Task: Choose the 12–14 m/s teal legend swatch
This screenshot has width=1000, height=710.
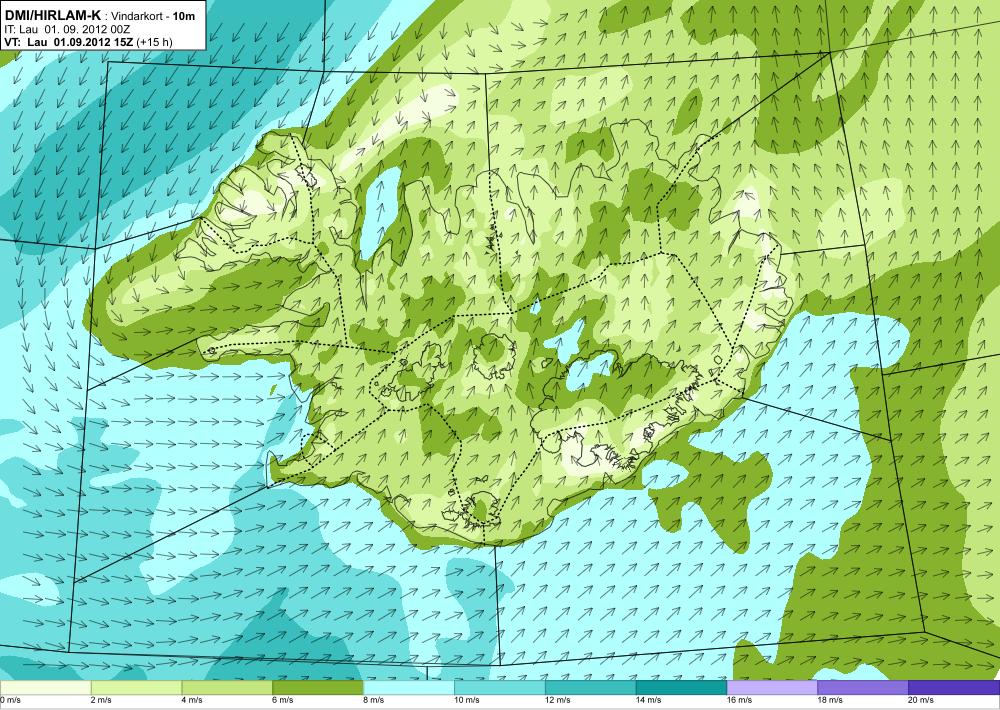Action: point(590,688)
